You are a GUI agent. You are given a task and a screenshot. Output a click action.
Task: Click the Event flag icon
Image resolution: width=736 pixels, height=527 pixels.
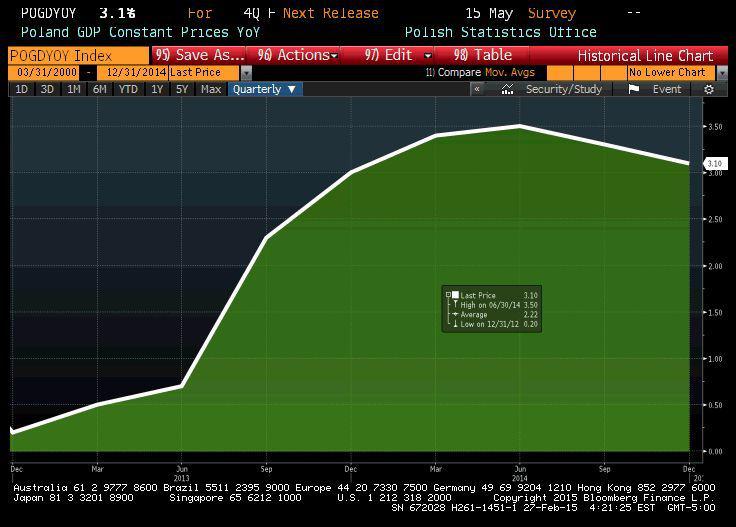click(x=633, y=89)
